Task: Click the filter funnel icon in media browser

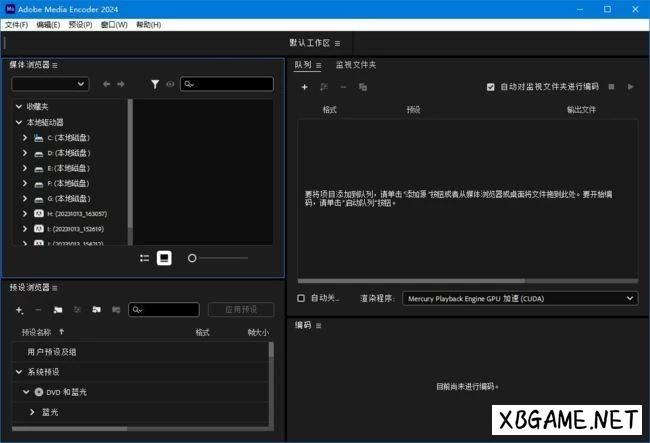Action: pyautogui.click(x=155, y=84)
